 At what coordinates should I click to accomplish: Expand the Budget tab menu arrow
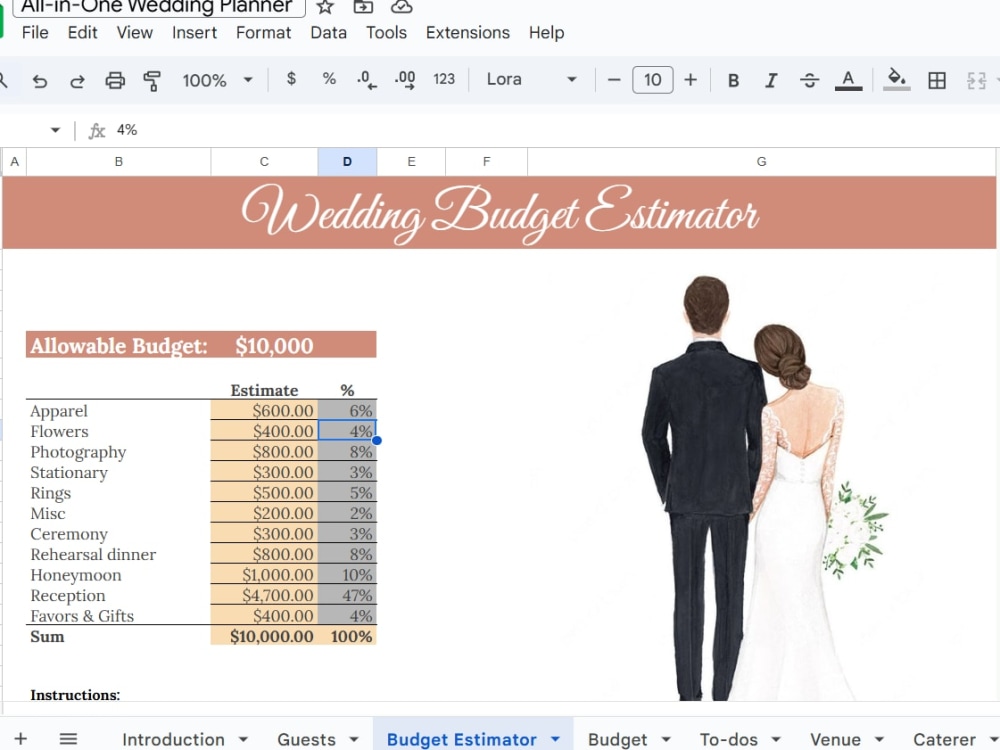click(x=666, y=739)
